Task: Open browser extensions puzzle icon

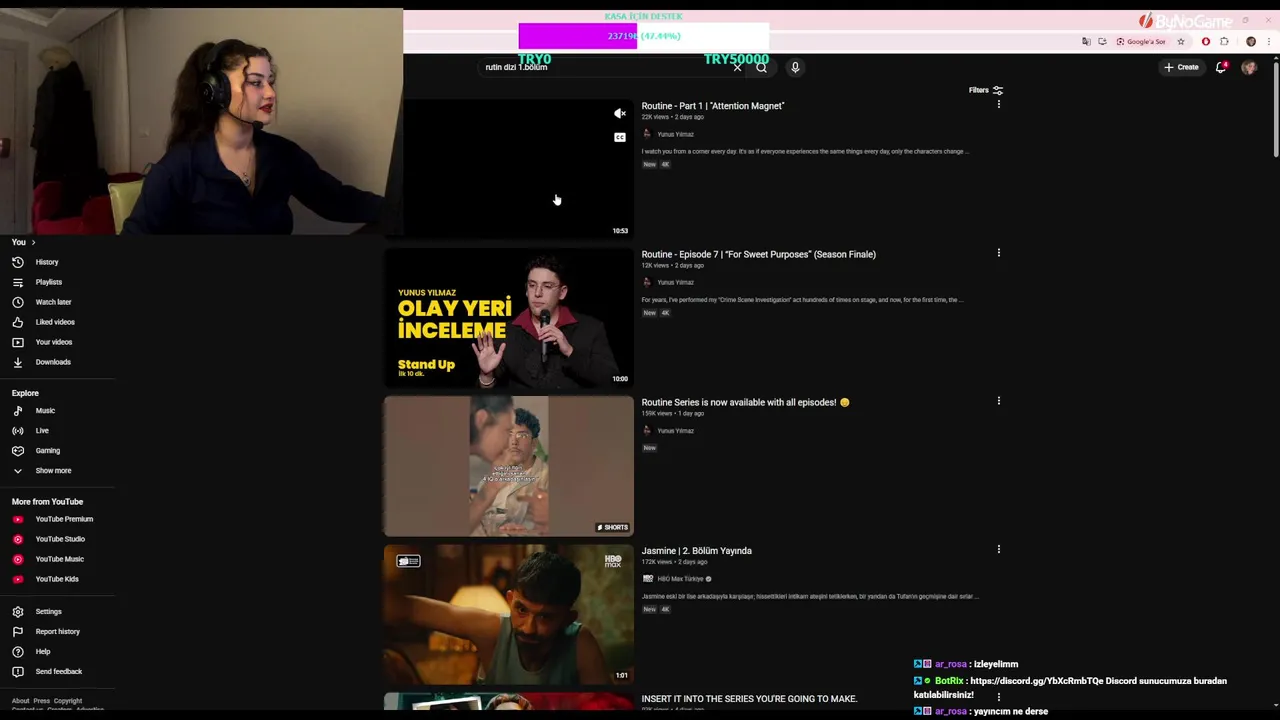Action: 1224,42
